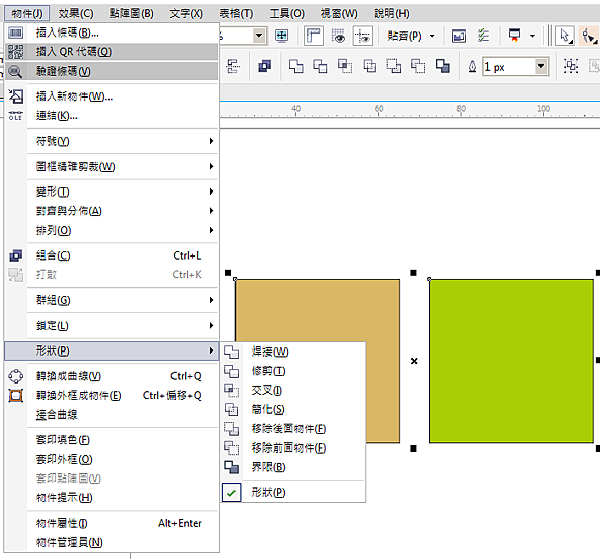Click the Align and Distribute toolbar icon
600x559 pixels.
[233, 67]
